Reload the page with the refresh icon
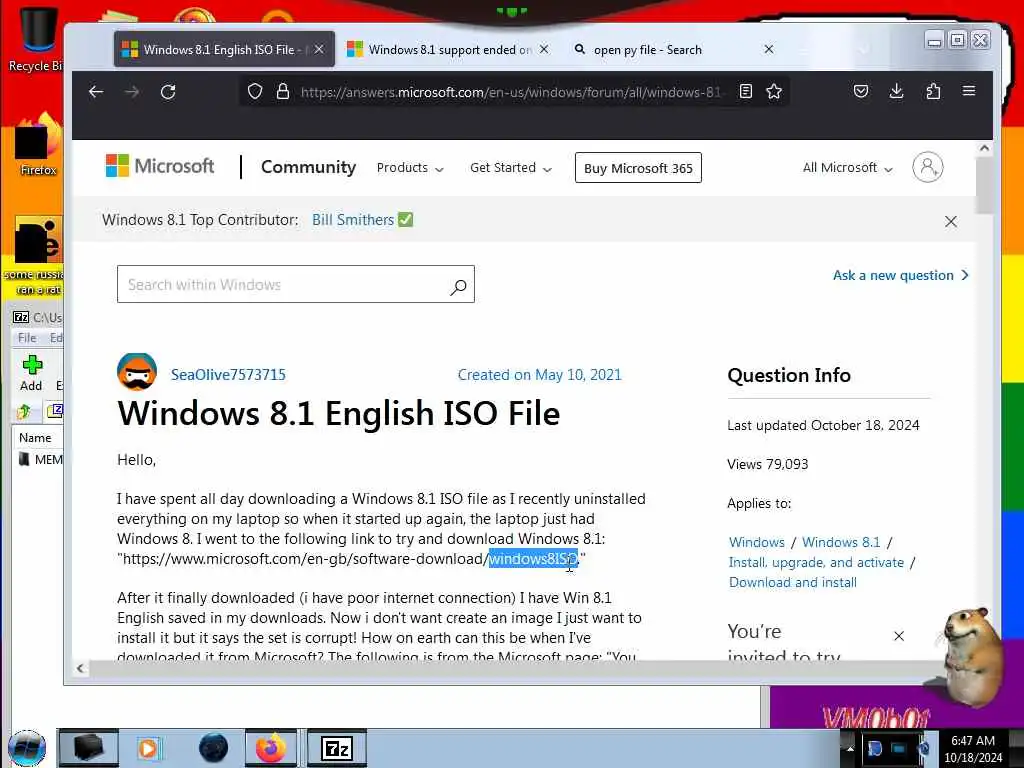1024x768 pixels. (x=168, y=92)
